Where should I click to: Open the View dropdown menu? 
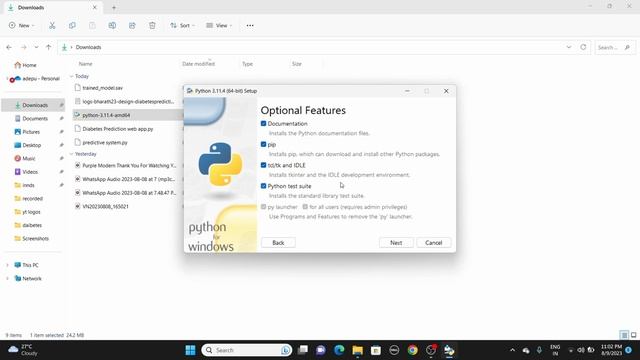219,25
